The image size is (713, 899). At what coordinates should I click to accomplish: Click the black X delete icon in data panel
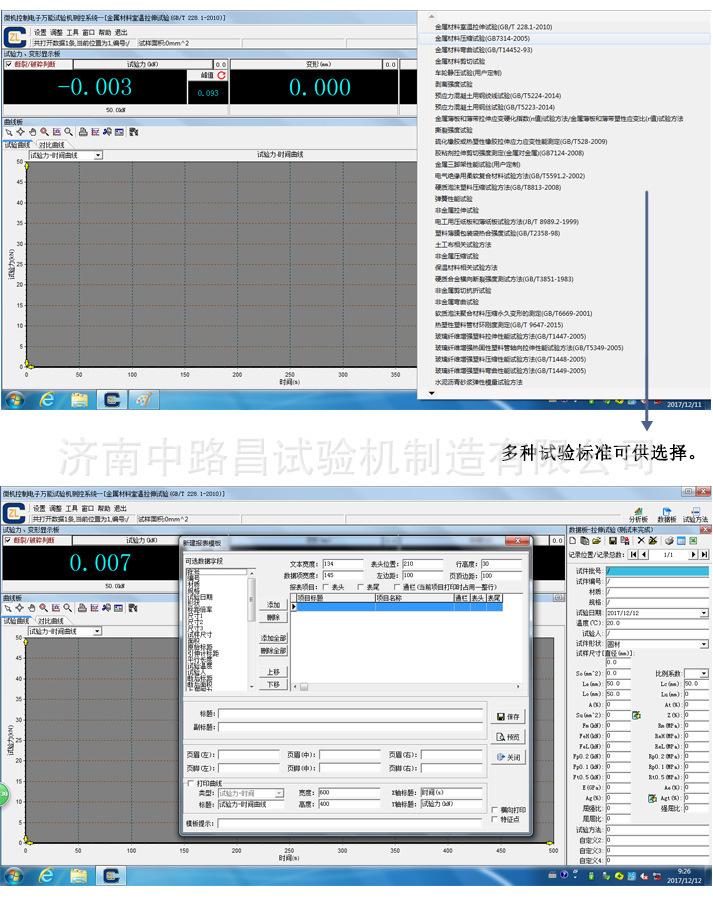click(641, 541)
